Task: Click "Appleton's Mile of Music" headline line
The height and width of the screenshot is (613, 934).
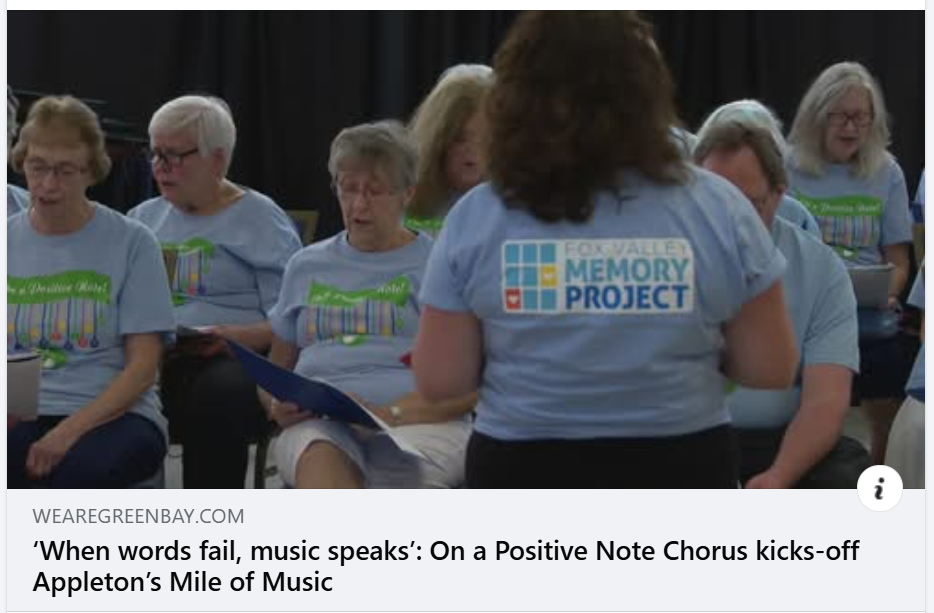Action: (182, 581)
